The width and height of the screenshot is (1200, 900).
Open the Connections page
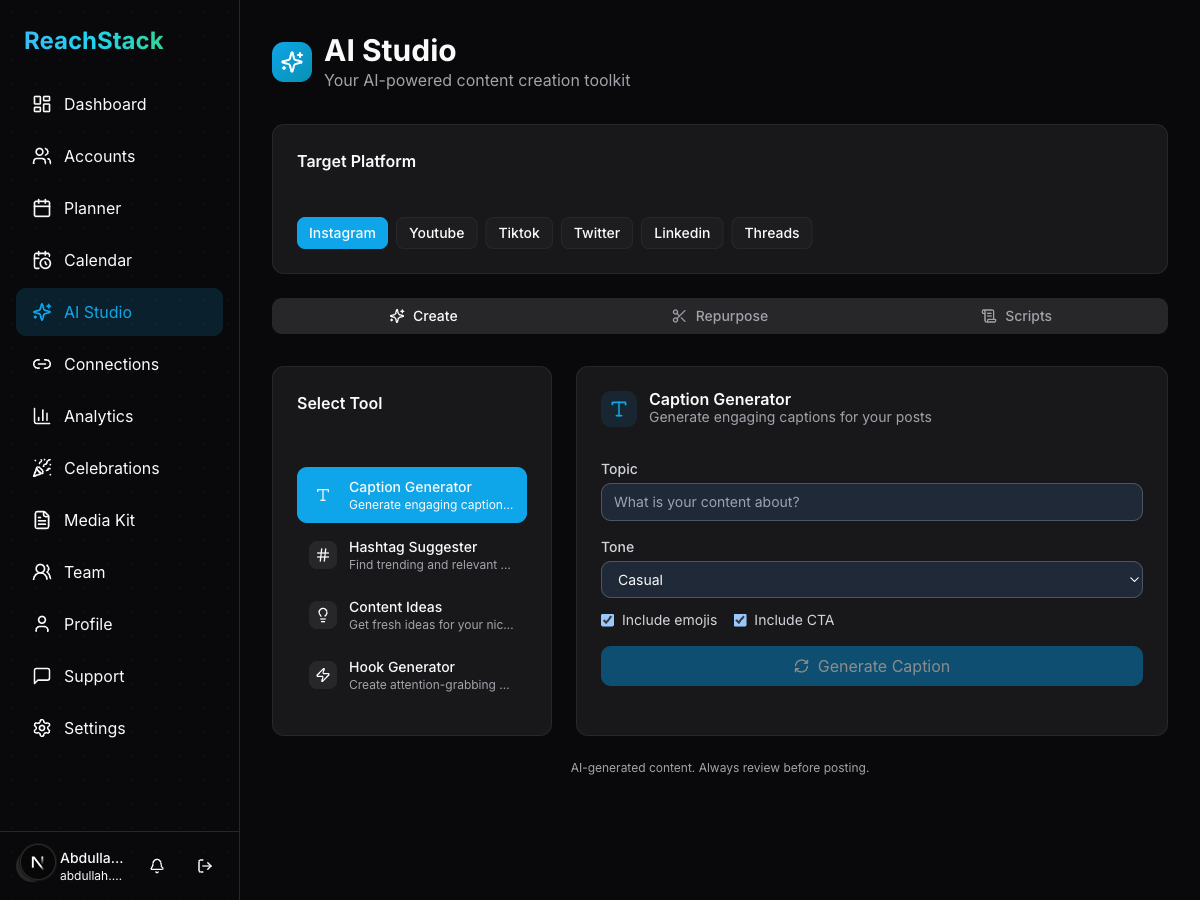111,364
